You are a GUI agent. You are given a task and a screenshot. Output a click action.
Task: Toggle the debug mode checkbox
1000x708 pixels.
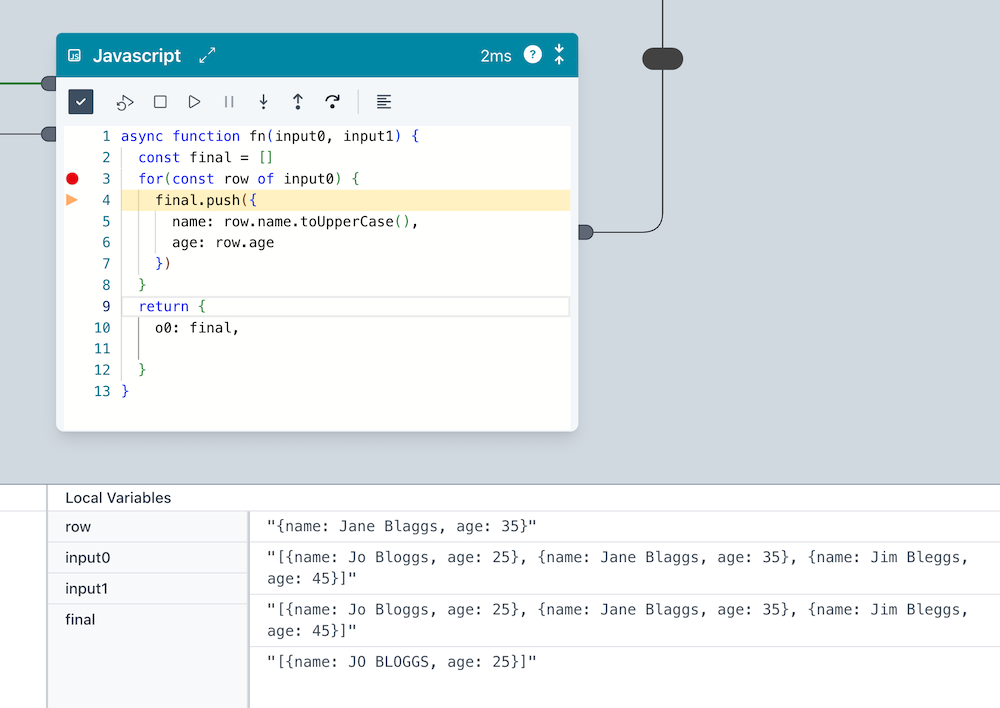coord(81,101)
